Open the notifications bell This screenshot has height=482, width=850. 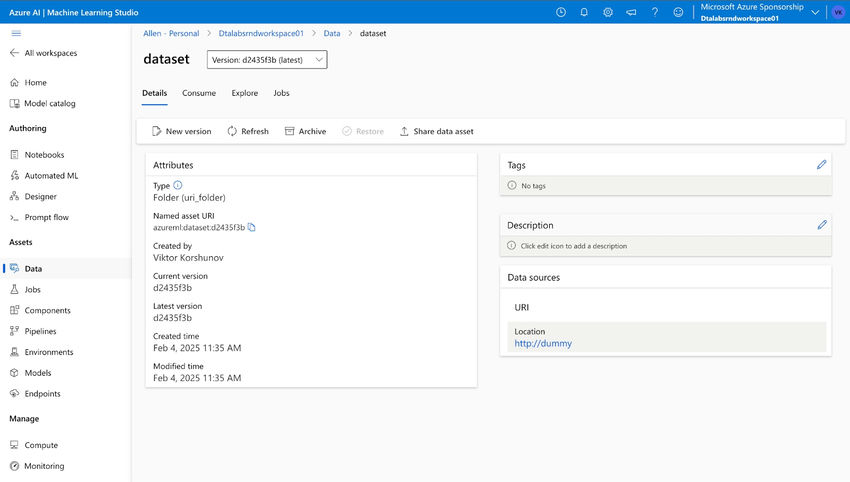click(x=584, y=12)
